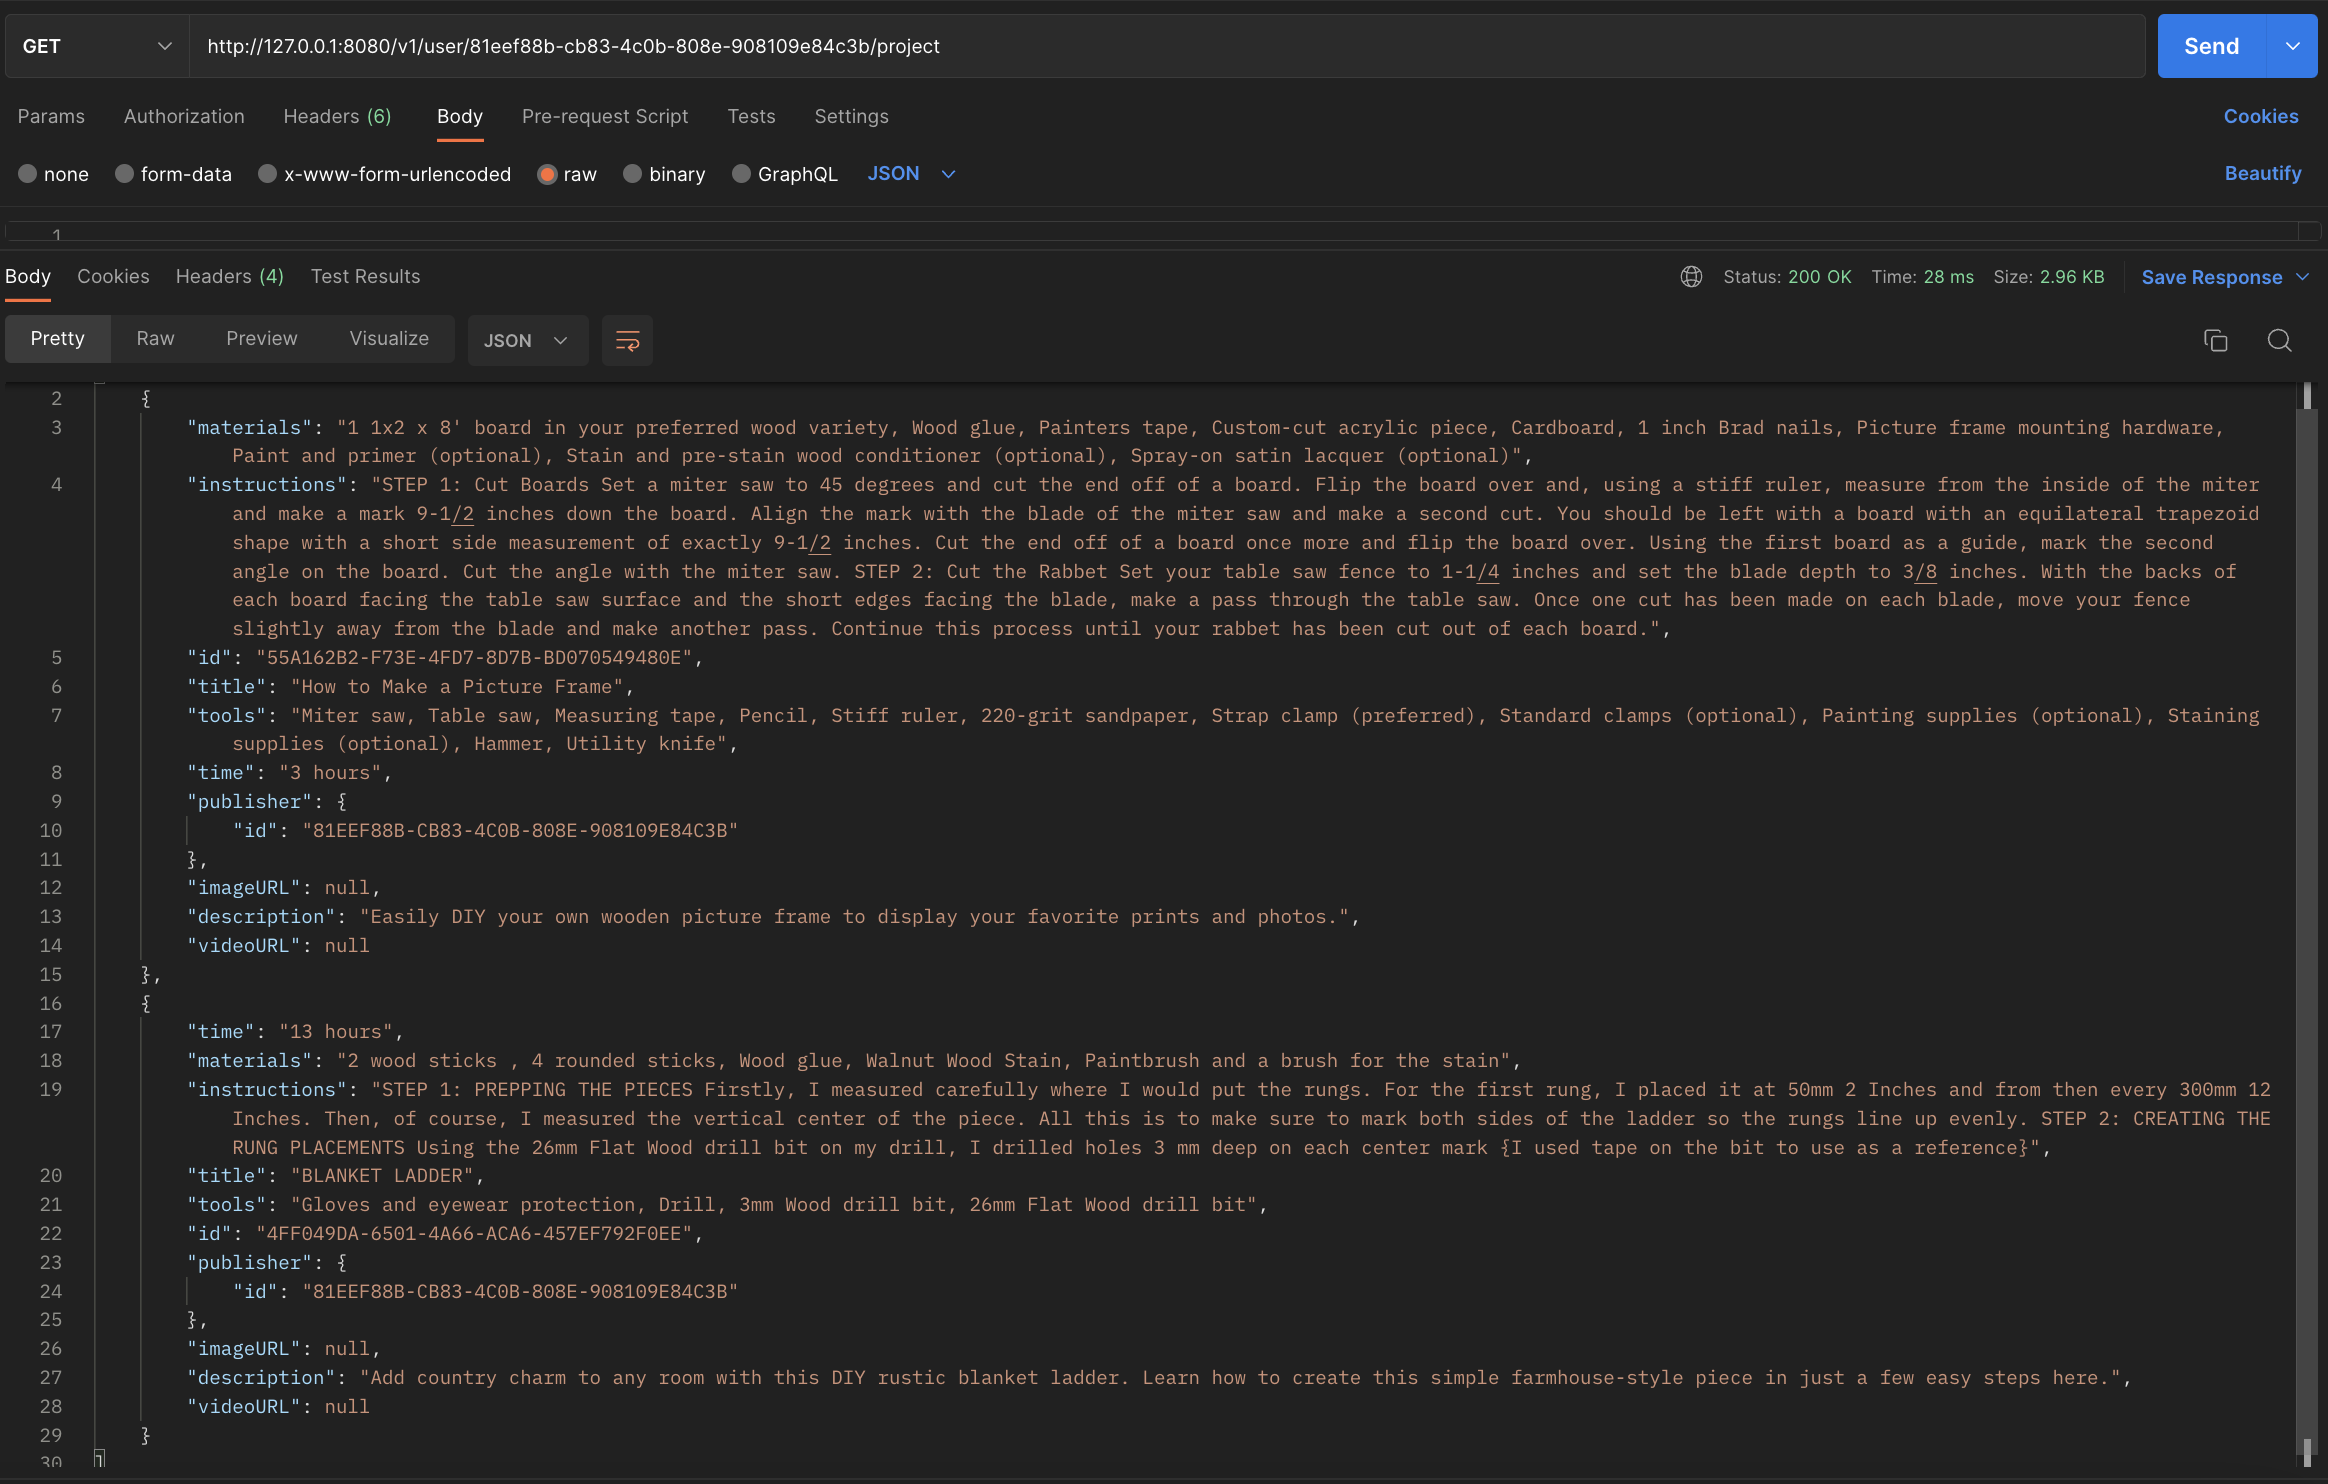
Task: Select the binary radio option
Action: pyautogui.click(x=632, y=174)
